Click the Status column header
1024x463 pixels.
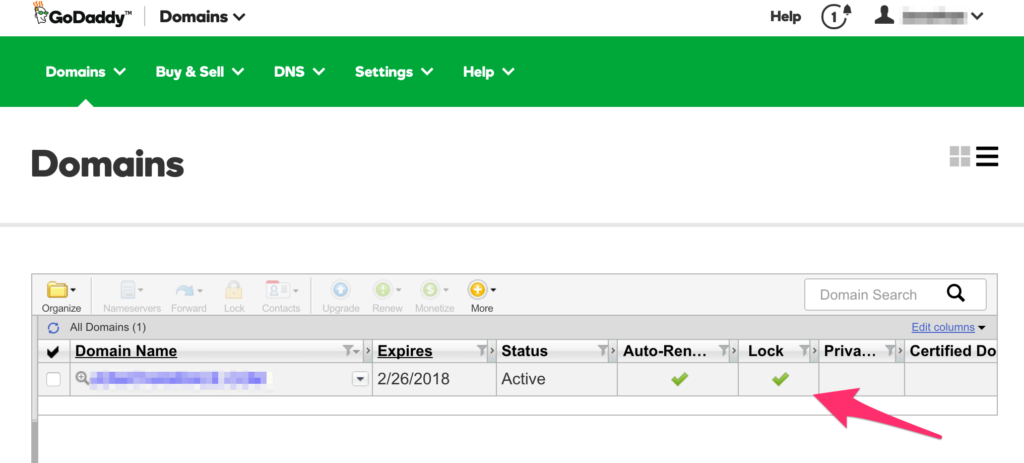click(x=524, y=351)
